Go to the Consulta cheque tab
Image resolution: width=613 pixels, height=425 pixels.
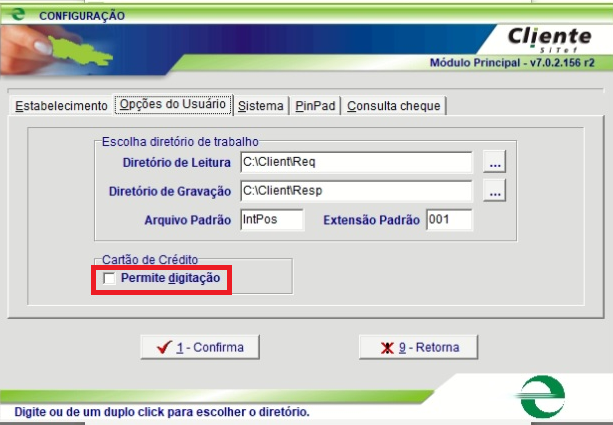click(x=394, y=106)
